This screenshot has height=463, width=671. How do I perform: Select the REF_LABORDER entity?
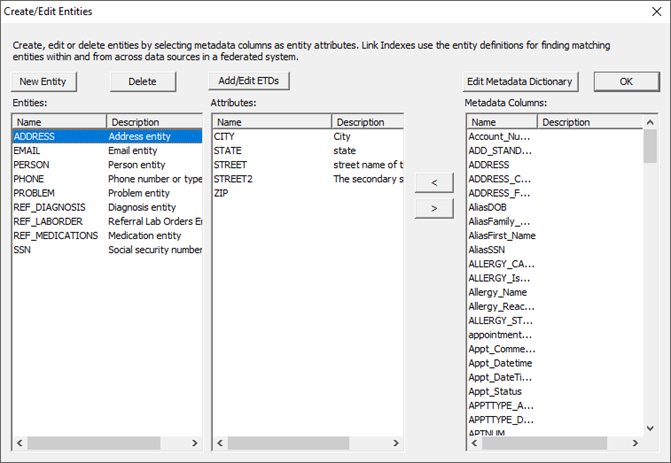tap(107, 221)
